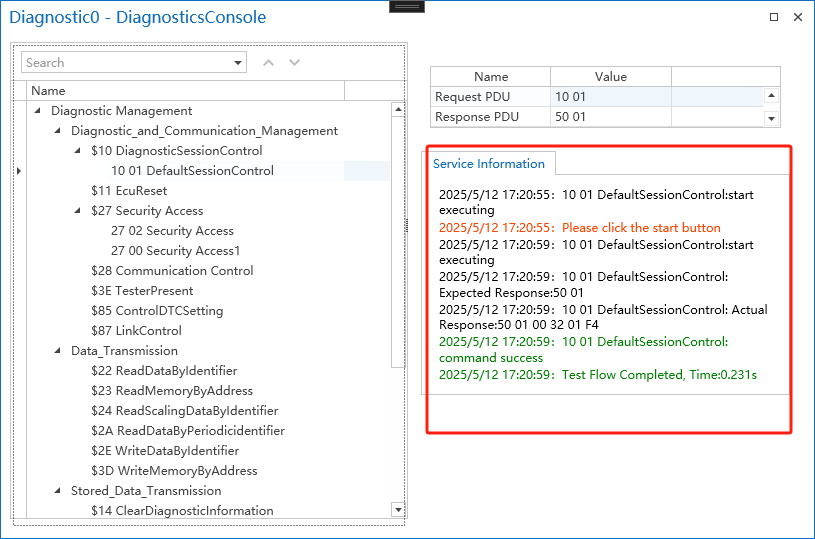Click the search next-result down arrow
The image size is (815, 539).
tap(294, 63)
